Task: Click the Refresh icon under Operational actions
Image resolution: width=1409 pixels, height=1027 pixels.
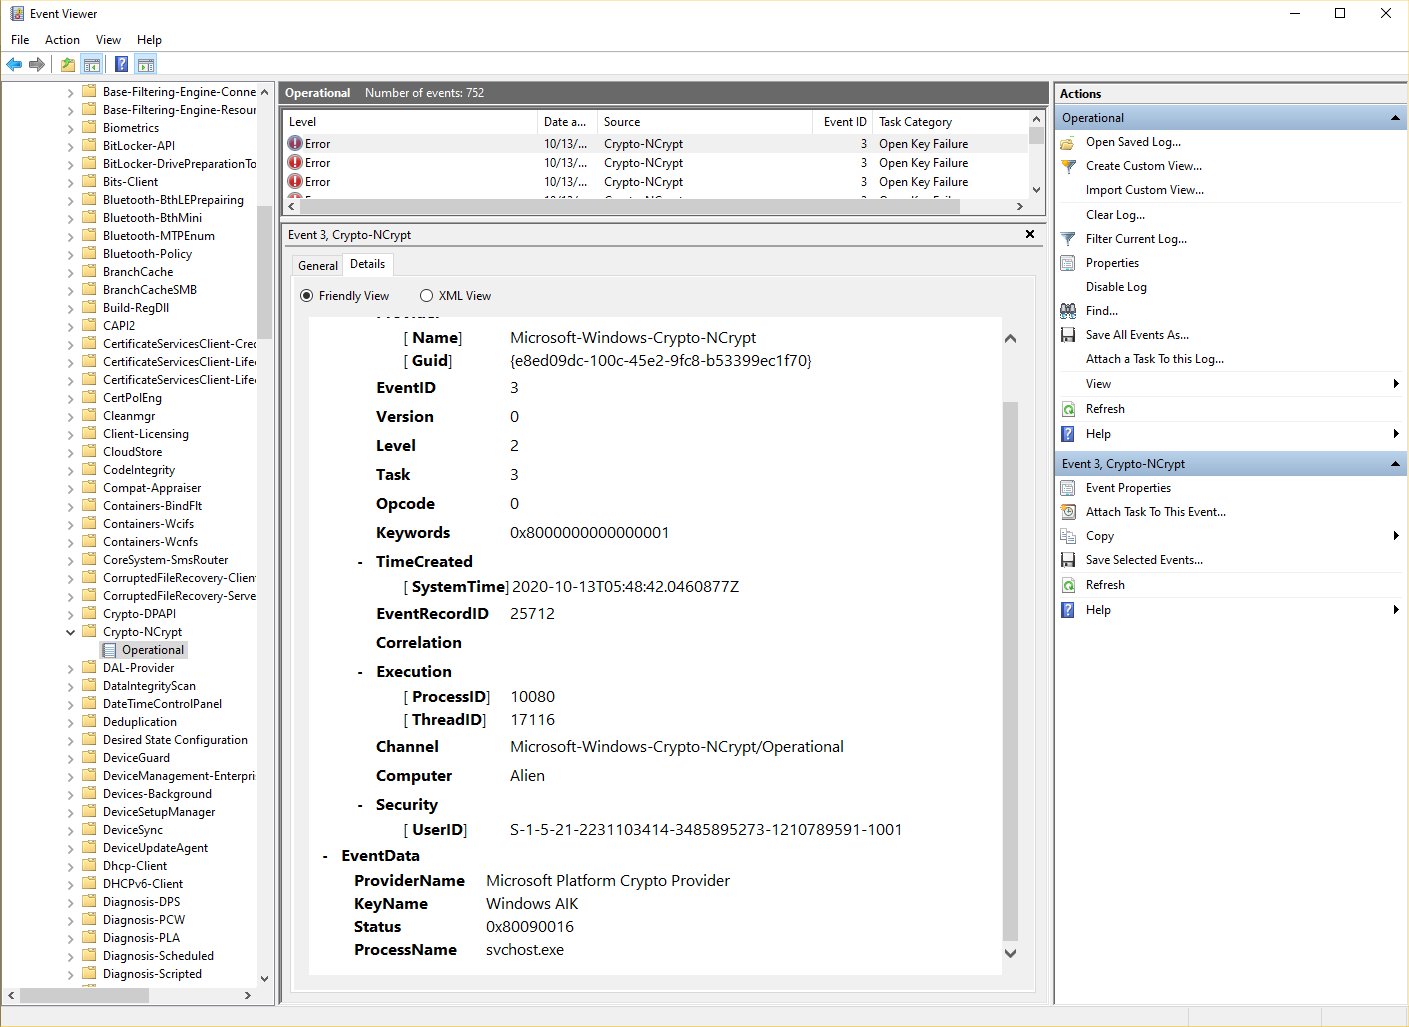Action: [x=1067, y=408]
